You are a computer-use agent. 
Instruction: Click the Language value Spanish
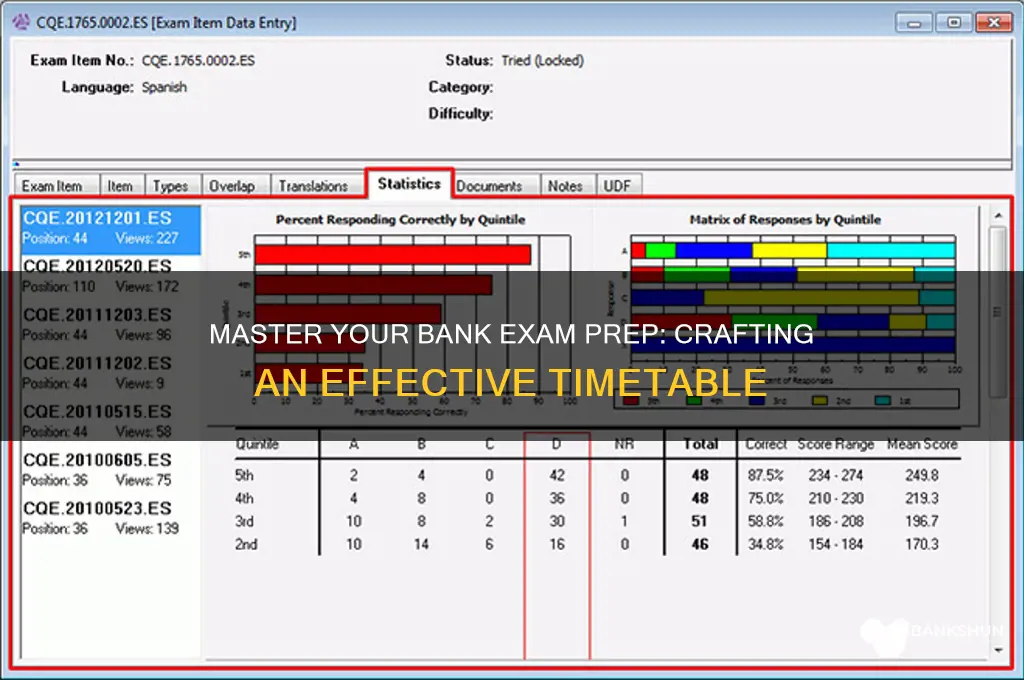tap(165, 87)
